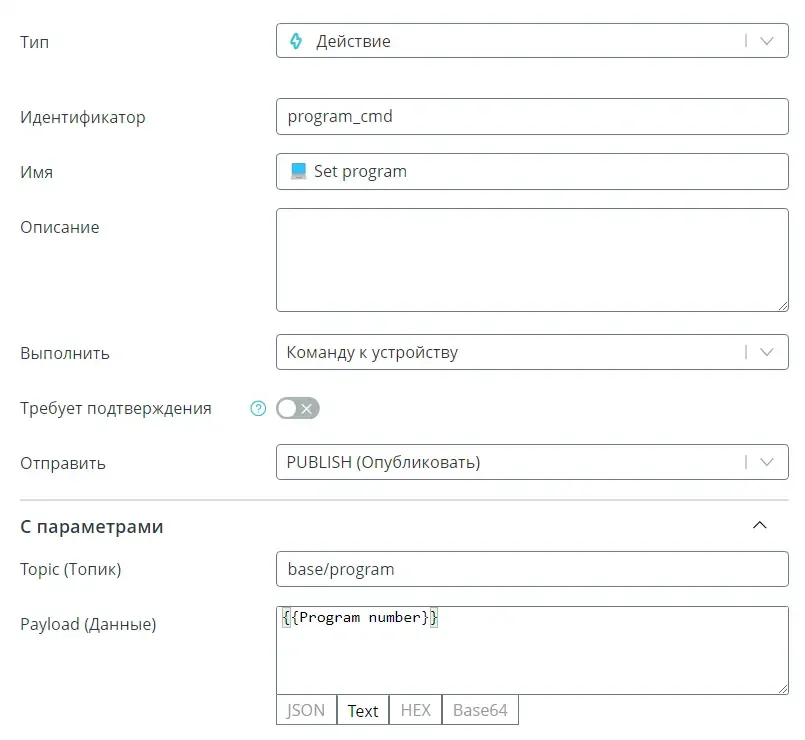Click the Topic field with base/program

532,569
